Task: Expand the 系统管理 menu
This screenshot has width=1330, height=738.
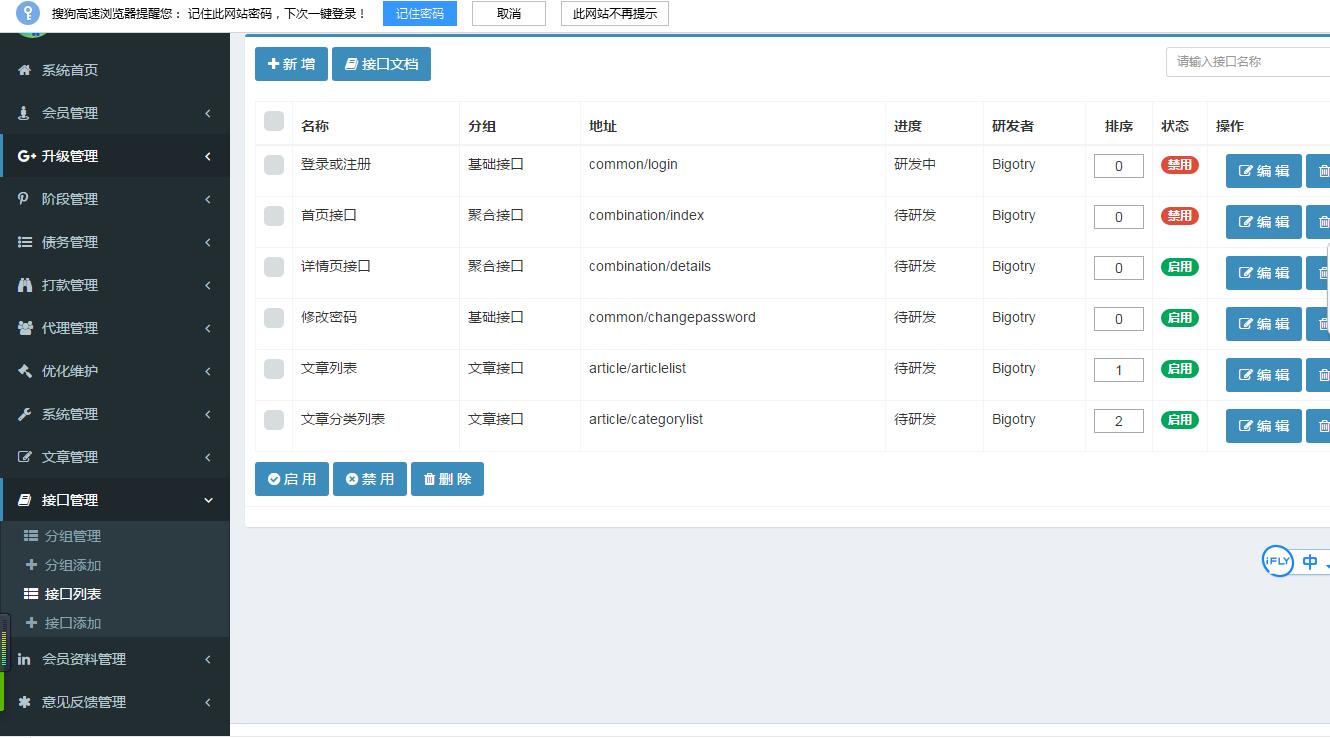Action: [115, 413]
